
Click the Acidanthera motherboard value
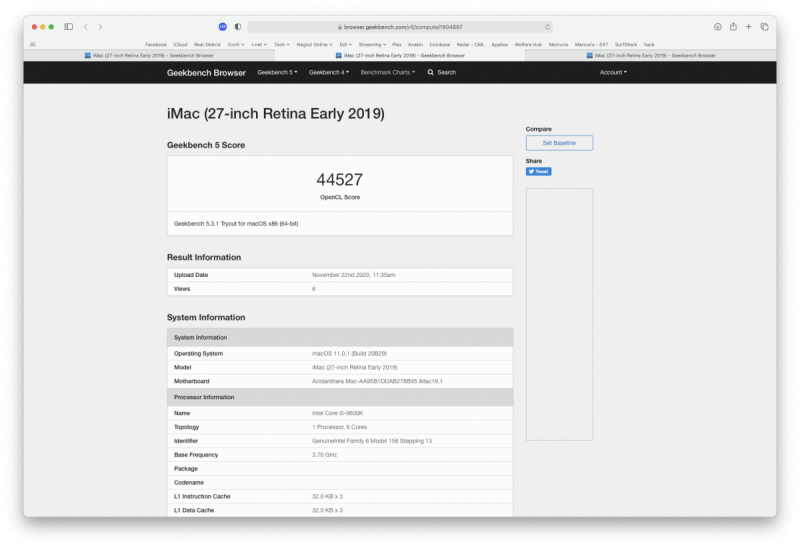coord(377,381)
